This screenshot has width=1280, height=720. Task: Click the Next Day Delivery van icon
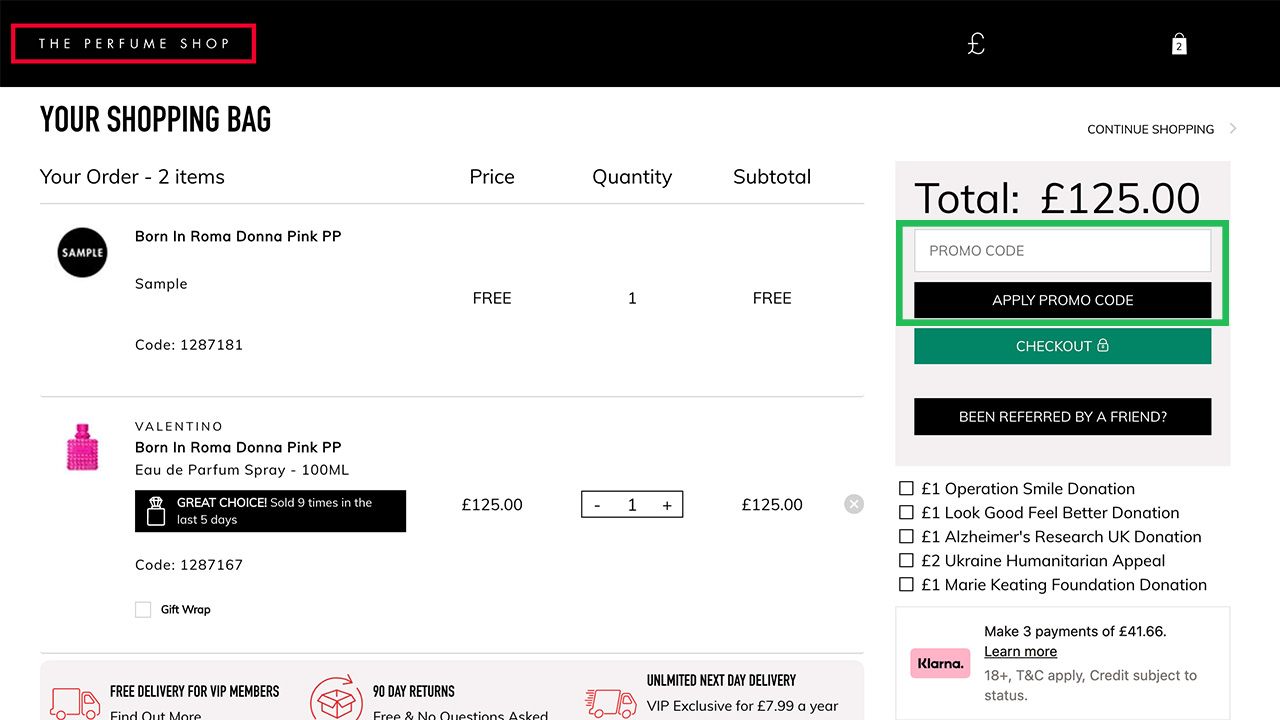(x=612, y=702)
